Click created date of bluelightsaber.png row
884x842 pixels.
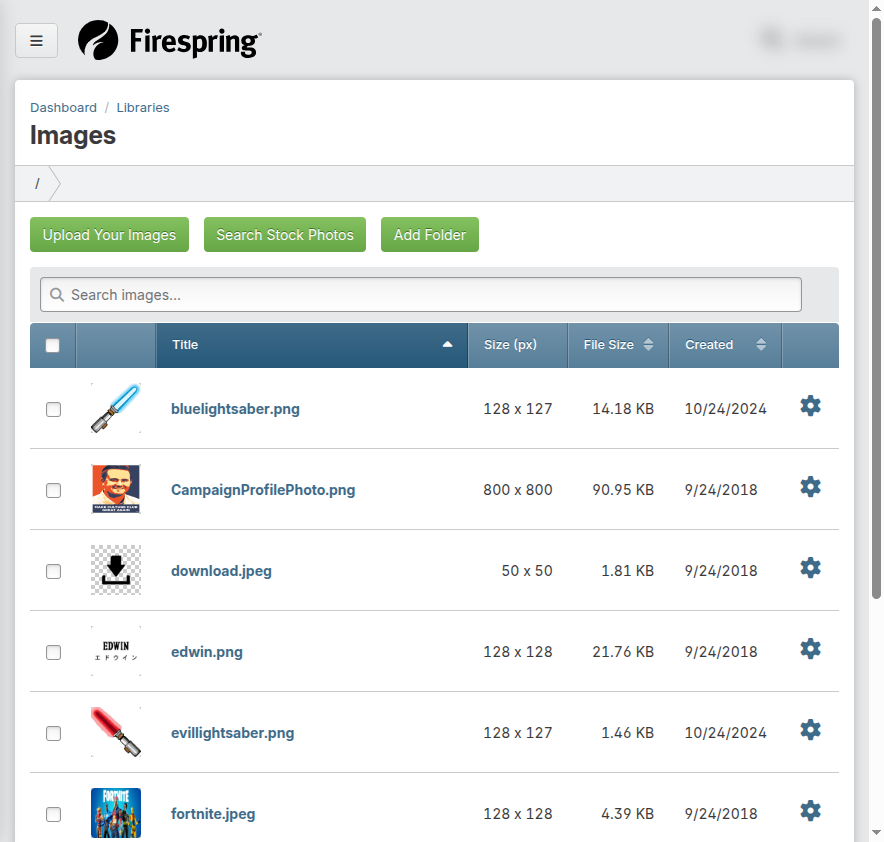(726, 409)
